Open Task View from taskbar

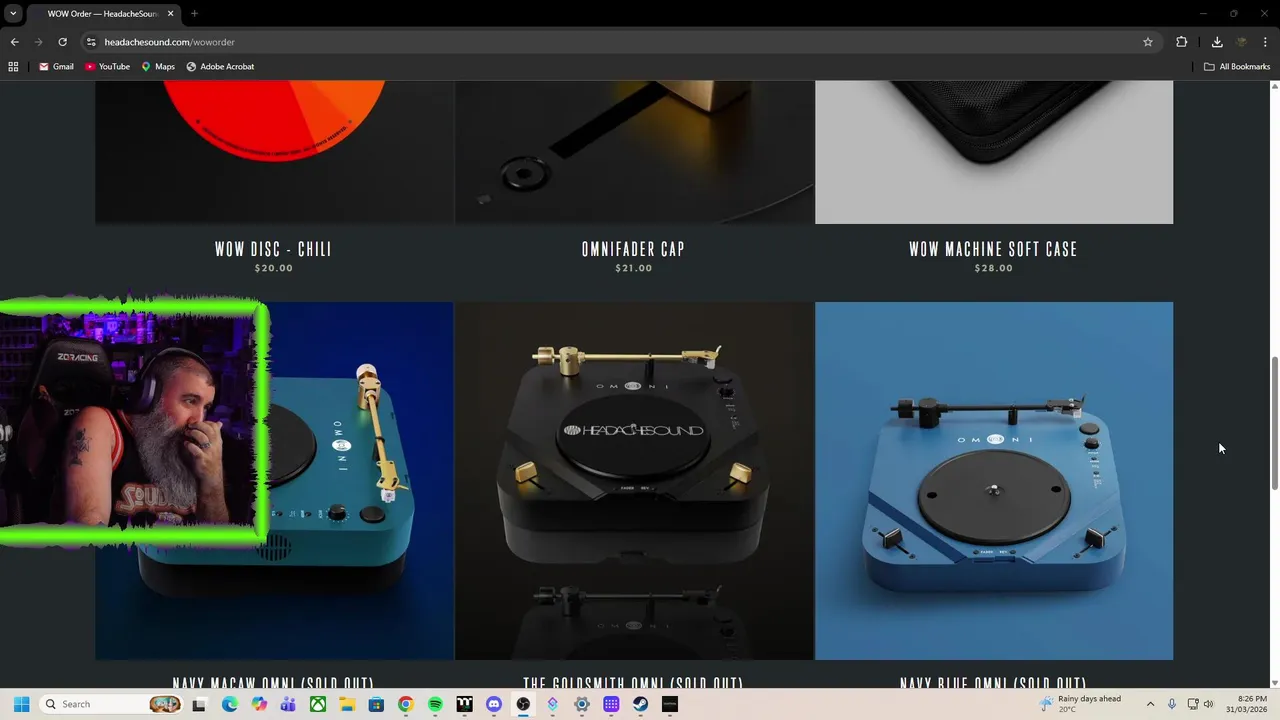(199, 704)
